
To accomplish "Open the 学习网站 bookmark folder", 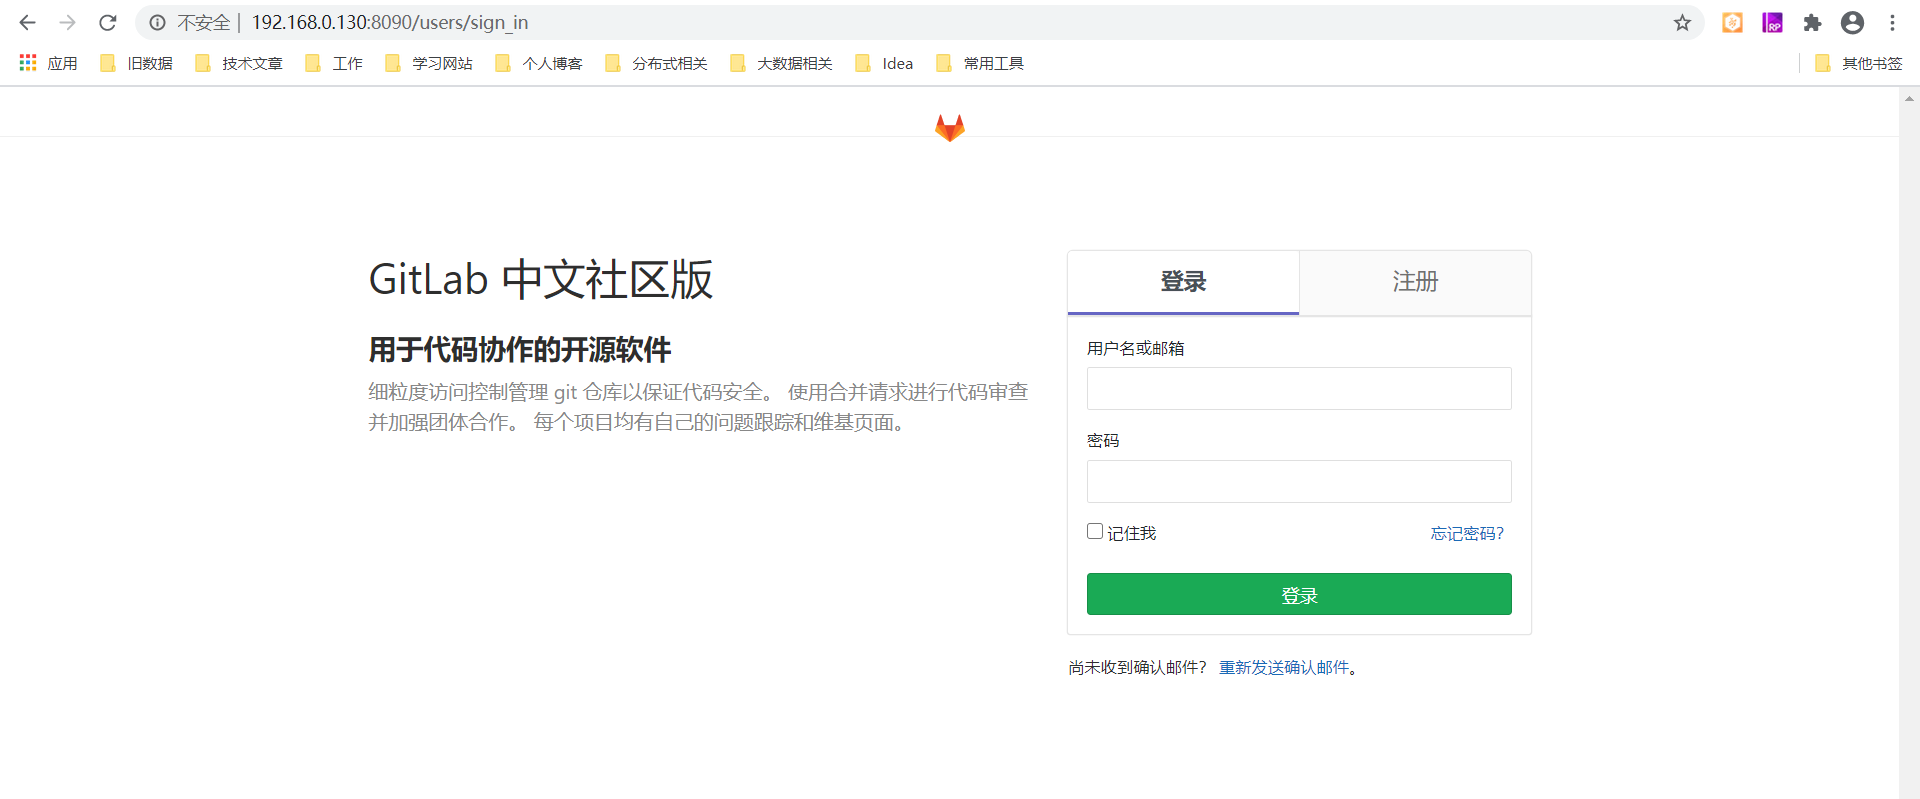I will 429,63.
